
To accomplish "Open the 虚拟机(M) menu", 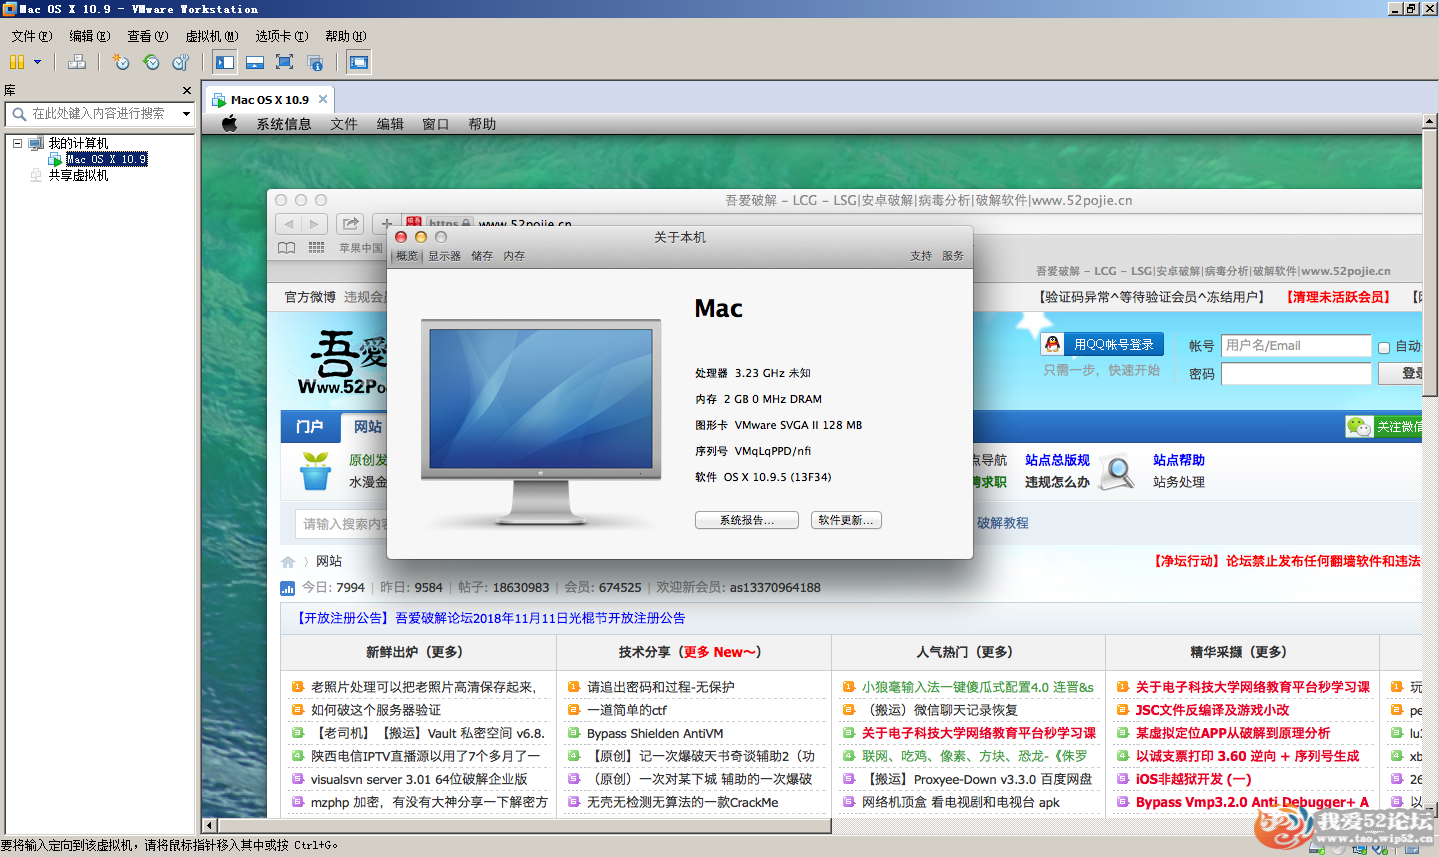I will [211, 36].
